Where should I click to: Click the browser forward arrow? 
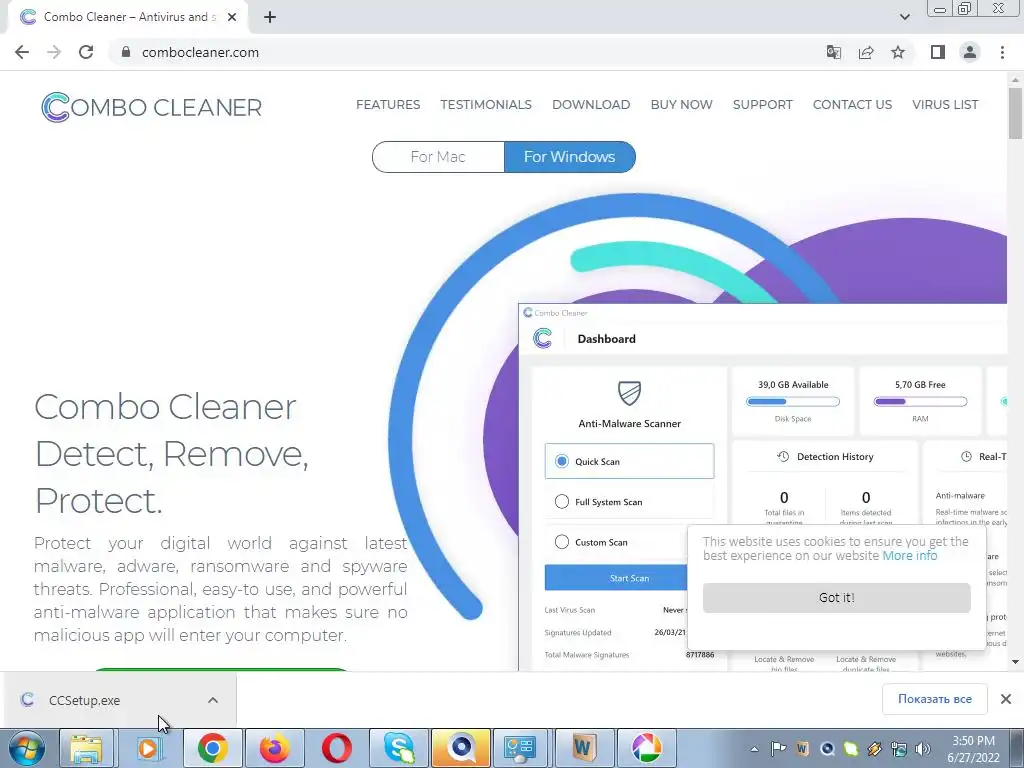click(54, 52)
